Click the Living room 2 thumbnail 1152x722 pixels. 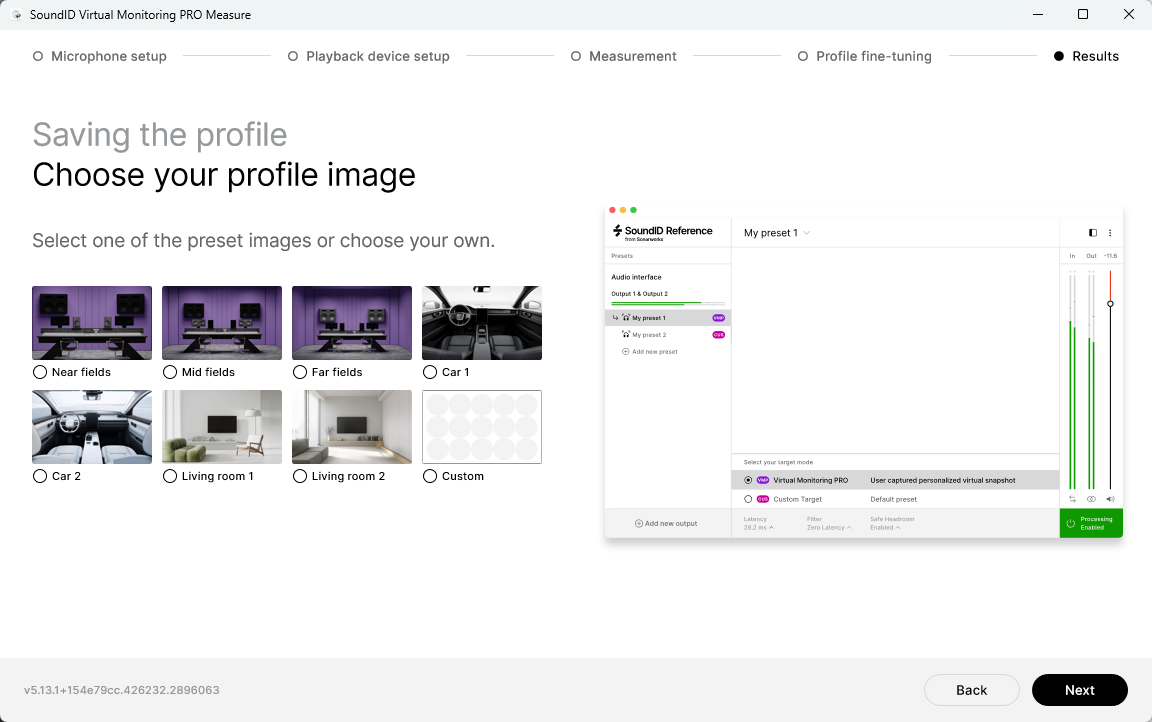click(352, 427)
